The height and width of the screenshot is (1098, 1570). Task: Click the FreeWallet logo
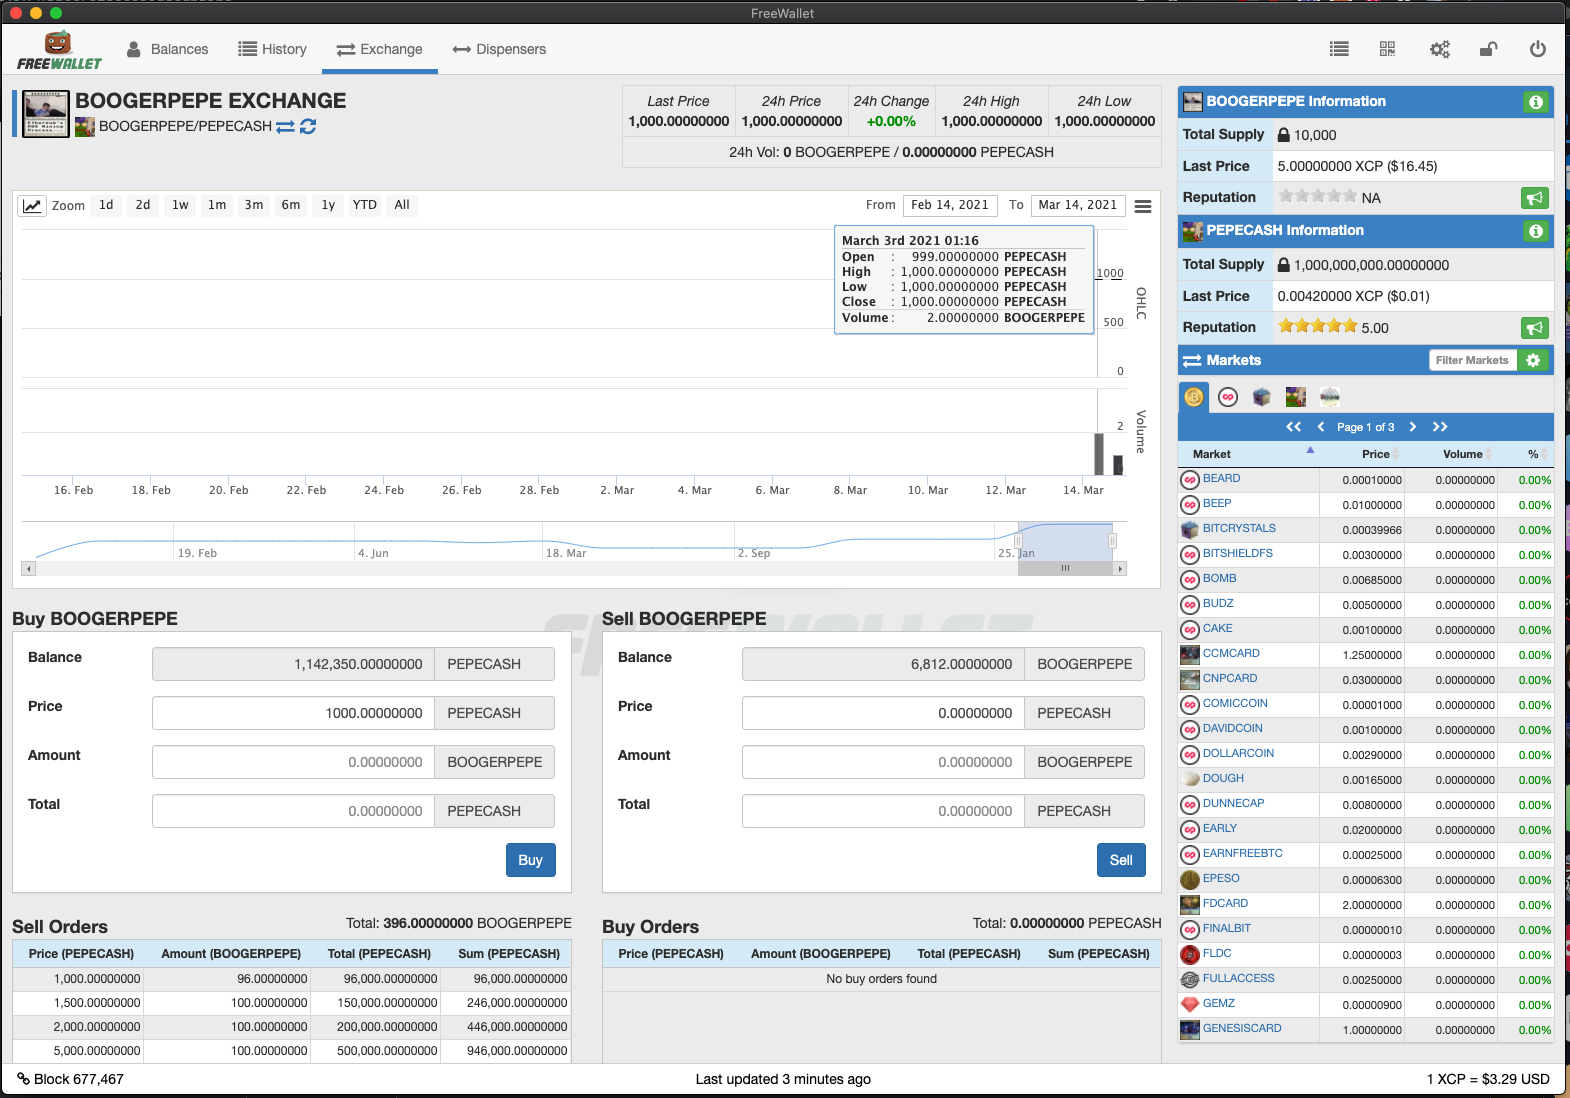click(59, 50)
